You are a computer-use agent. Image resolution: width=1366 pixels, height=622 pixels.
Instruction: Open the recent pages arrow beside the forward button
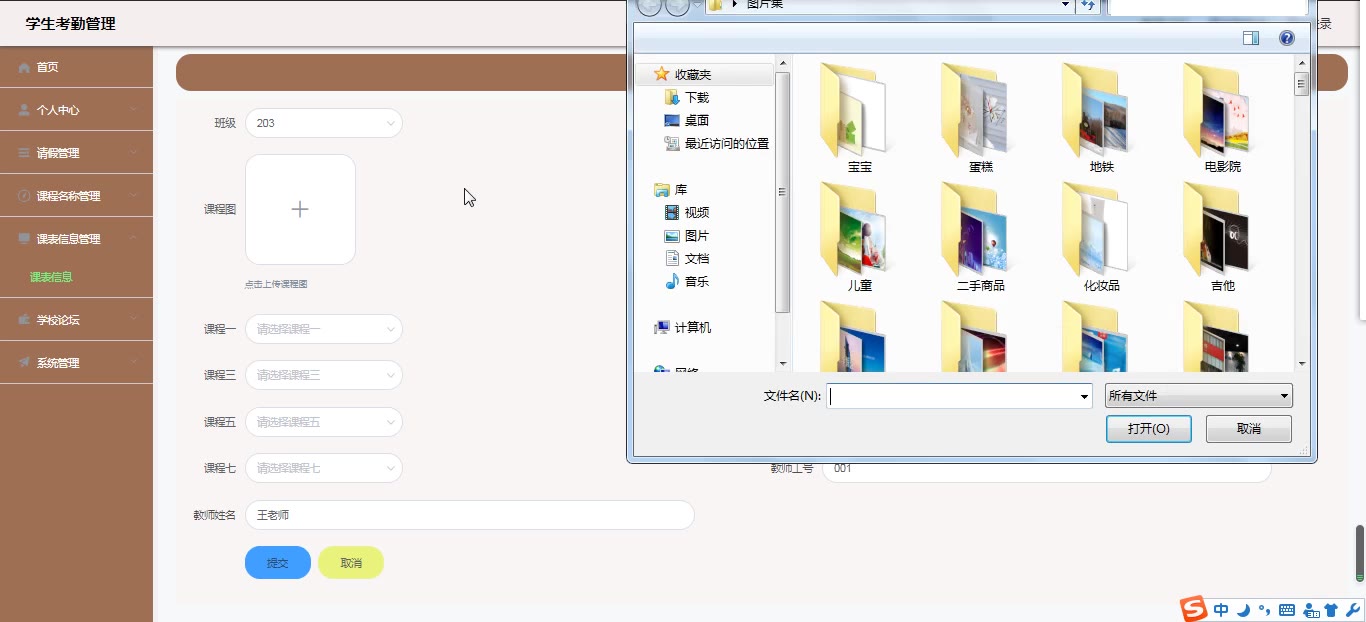698,5
